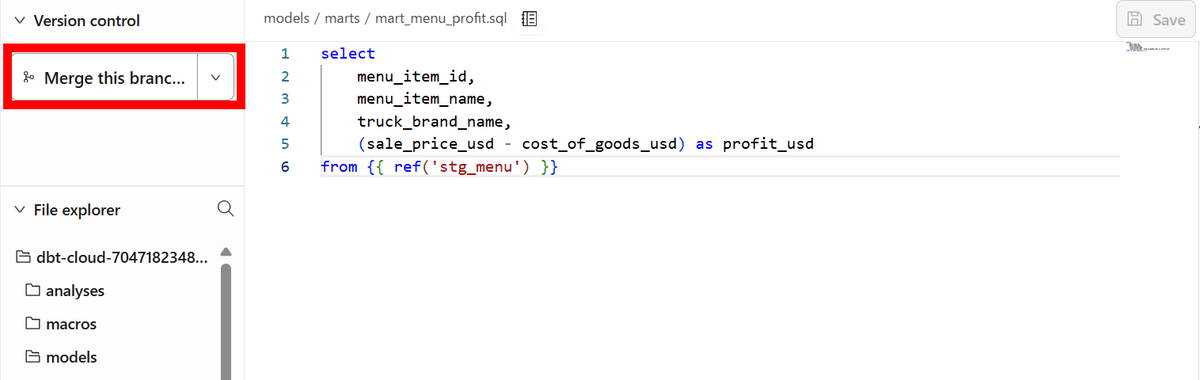Click on profit_usd alias in code
Image resolution: width=1200 pixels, height=380 pixels.
pos(768,144)
